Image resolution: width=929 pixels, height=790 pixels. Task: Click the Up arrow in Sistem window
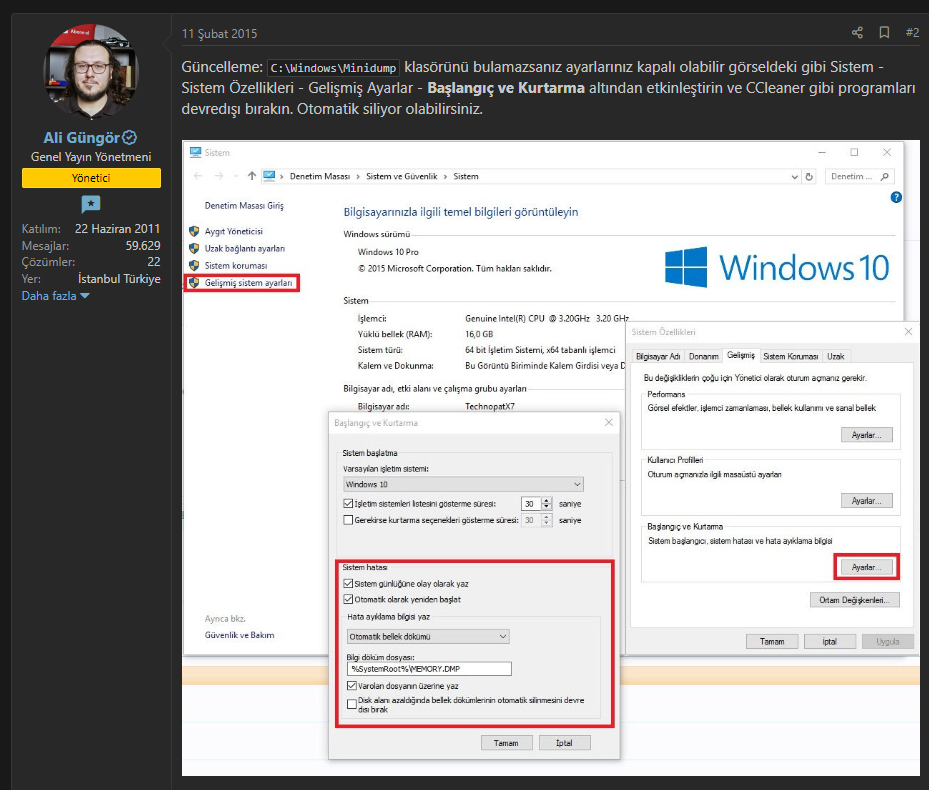click(x=252, y=176)
